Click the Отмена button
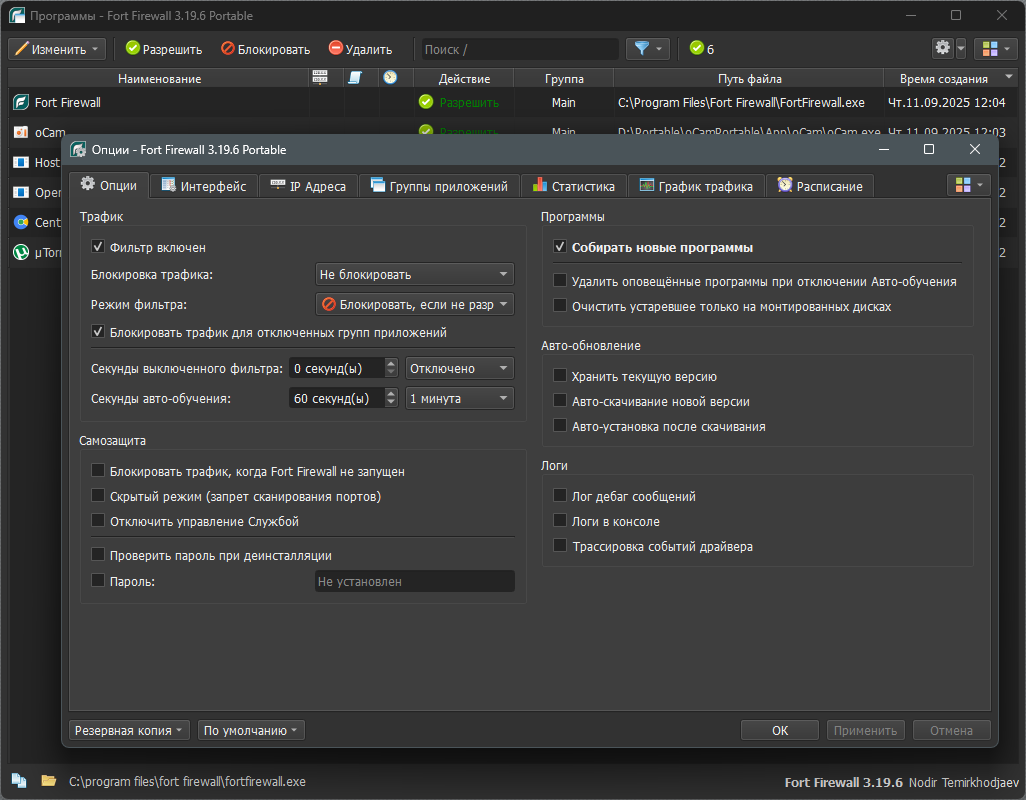The image size is (1026, 800). 951,730
